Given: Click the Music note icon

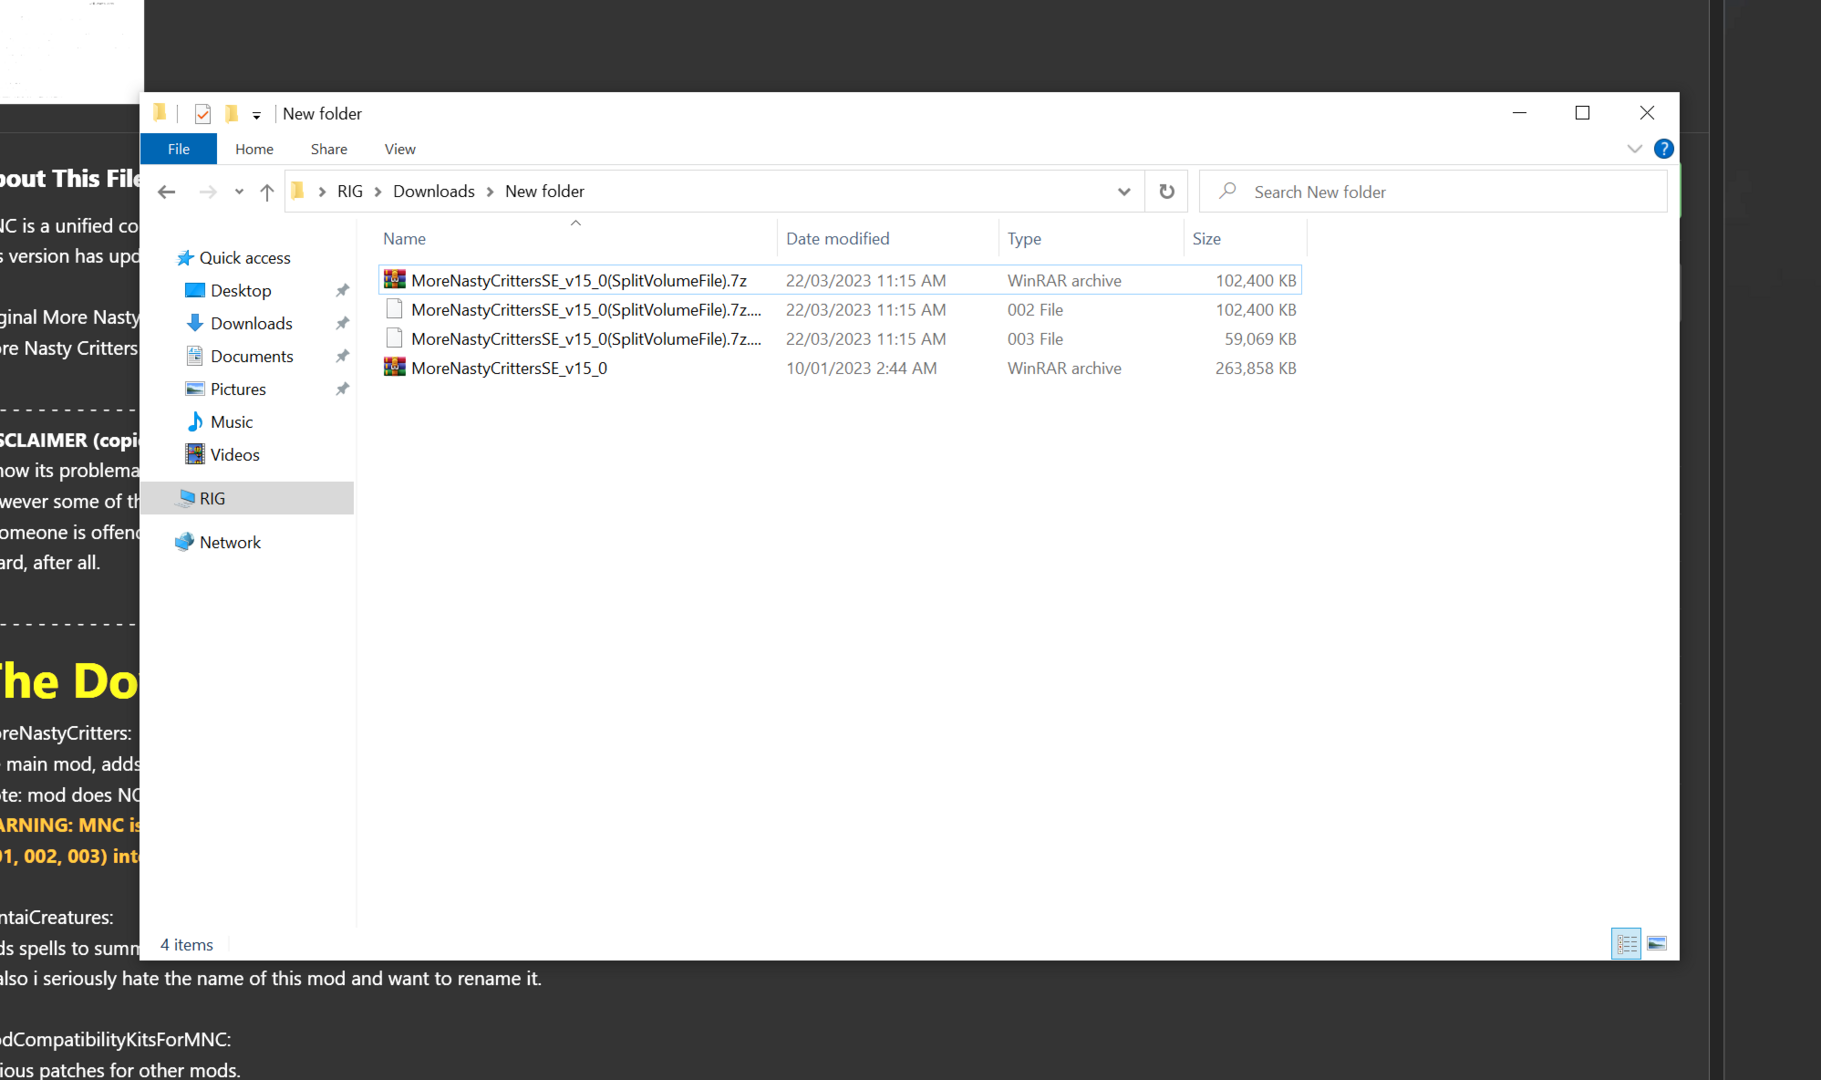Looking at the screenshot, I should coord(195,422).
